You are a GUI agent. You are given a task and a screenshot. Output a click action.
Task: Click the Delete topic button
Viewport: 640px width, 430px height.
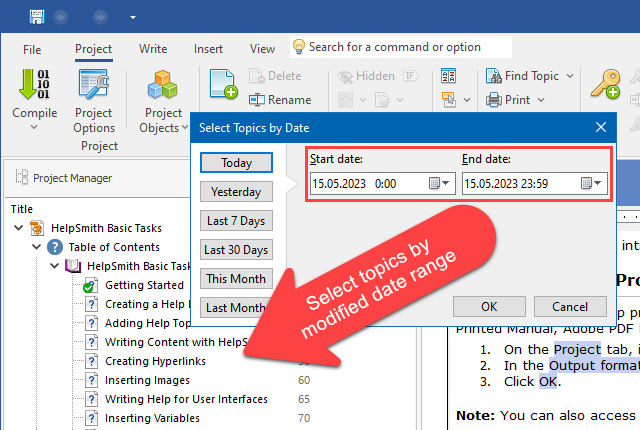coord(276,76)
